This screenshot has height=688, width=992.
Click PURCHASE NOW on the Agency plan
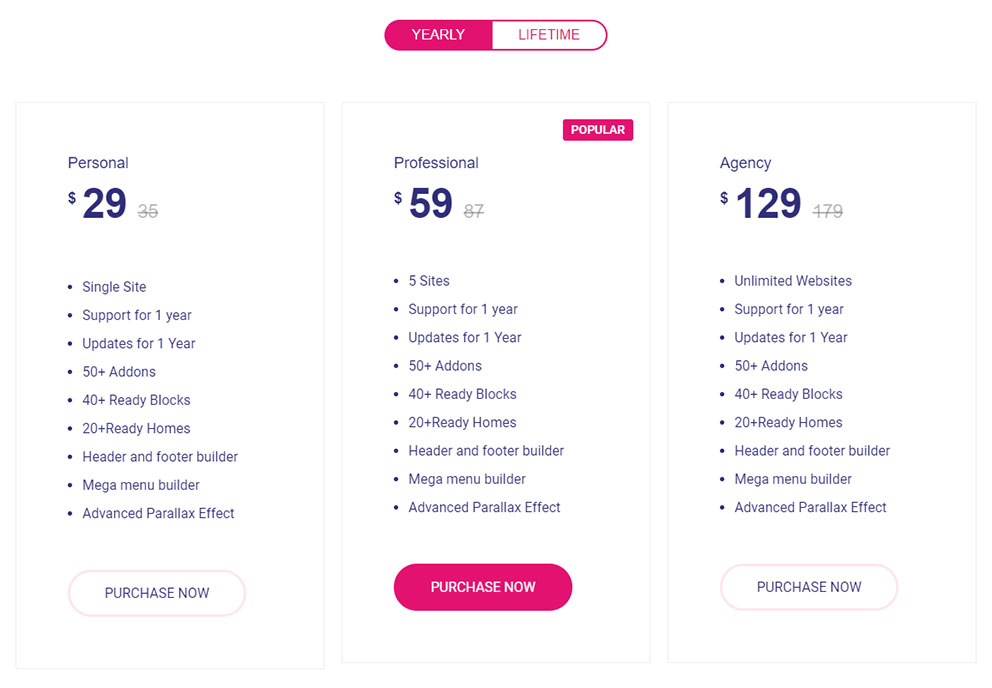click(809, 587)
